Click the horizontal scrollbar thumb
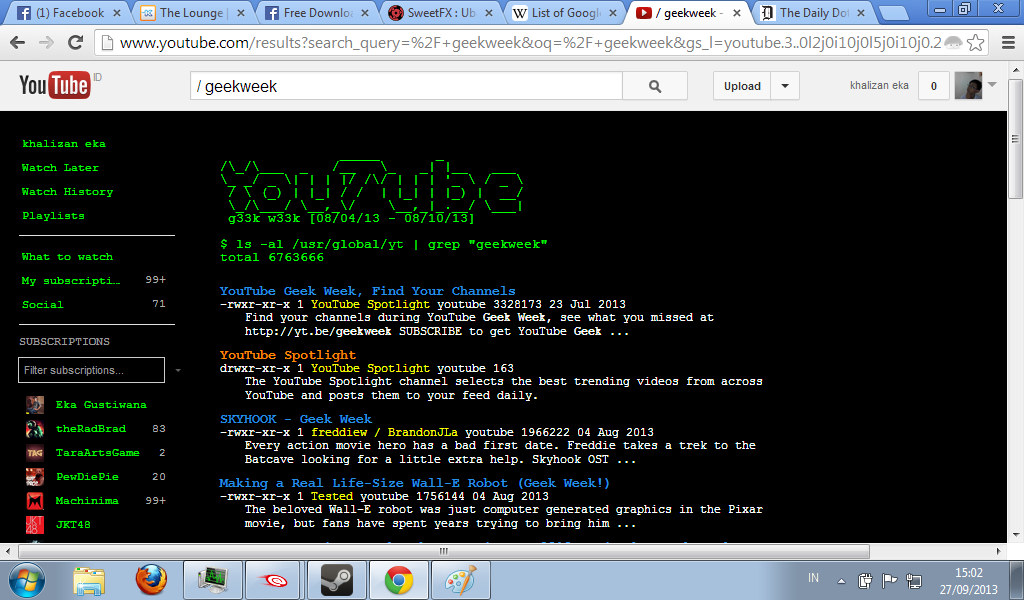 coord(444,551)
